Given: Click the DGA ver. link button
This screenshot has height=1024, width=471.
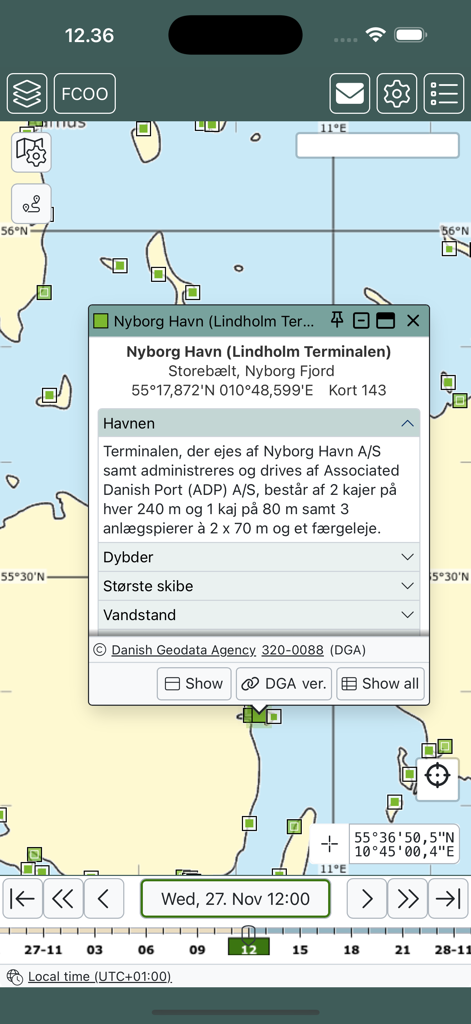Looking at the screenshot, I should 284,684.
